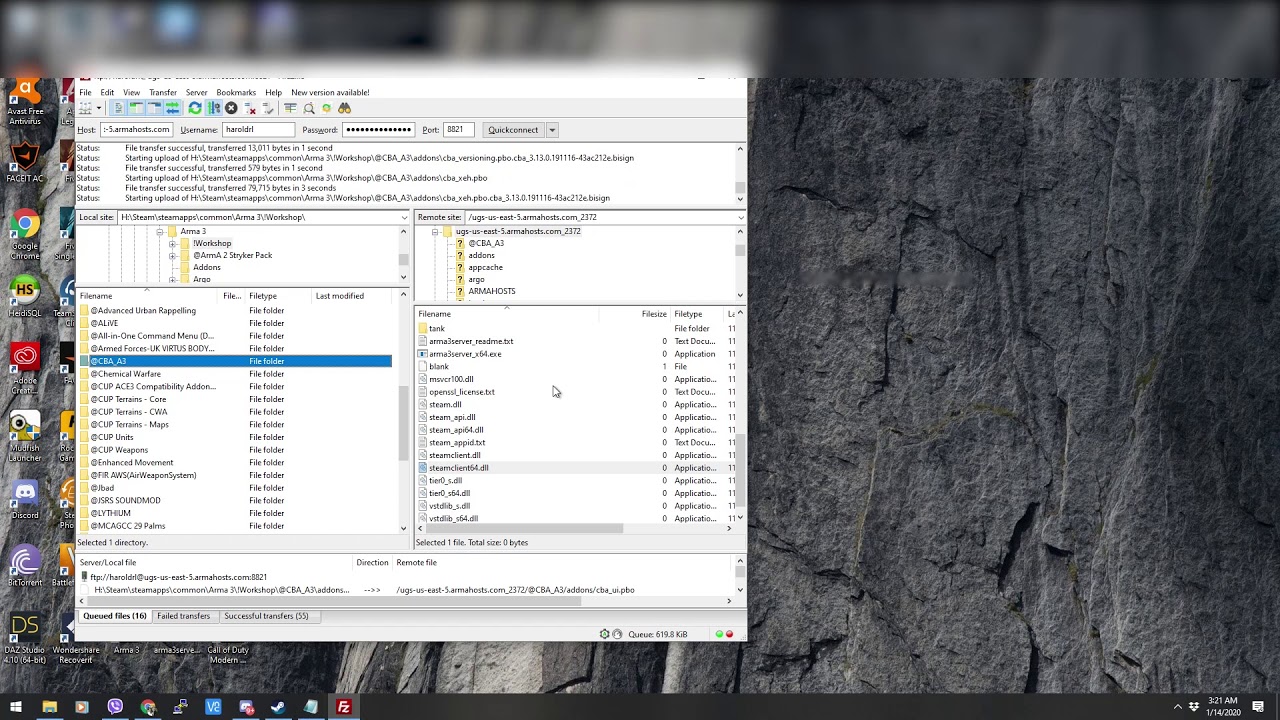Open Viber from the taskbar
The height and width of the screenshot is (720, 1280).
pos(115,708)
